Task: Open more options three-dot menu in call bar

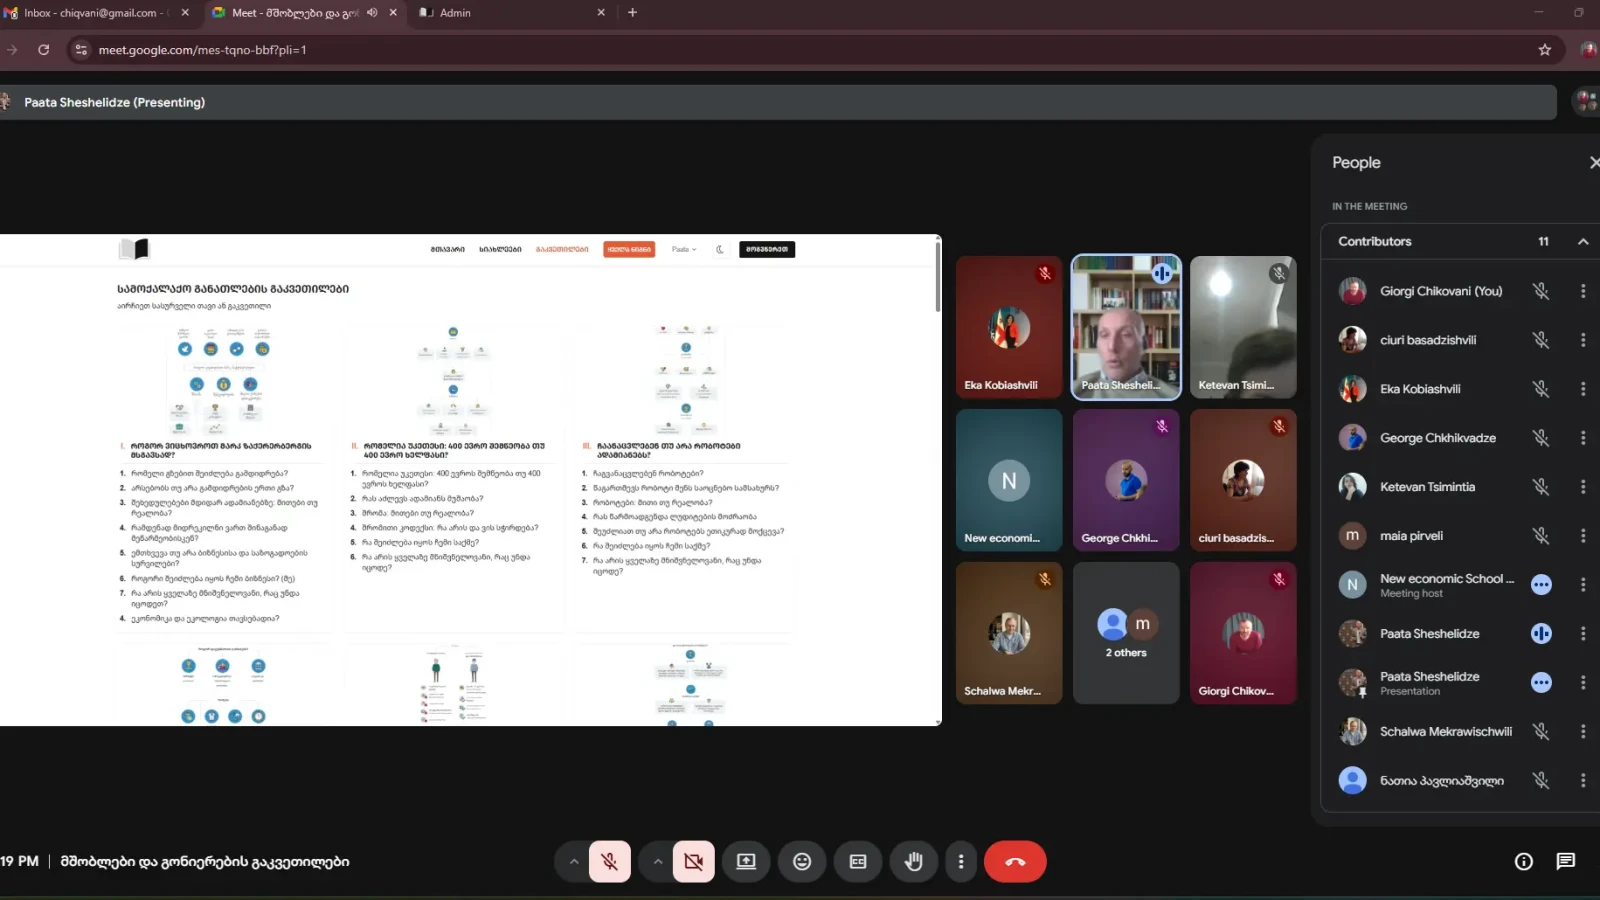Action: pos(961,862)
